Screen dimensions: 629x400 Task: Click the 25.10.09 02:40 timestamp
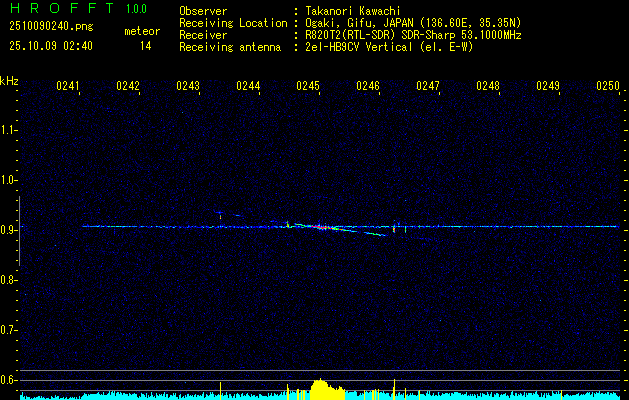tap(51, 46)
